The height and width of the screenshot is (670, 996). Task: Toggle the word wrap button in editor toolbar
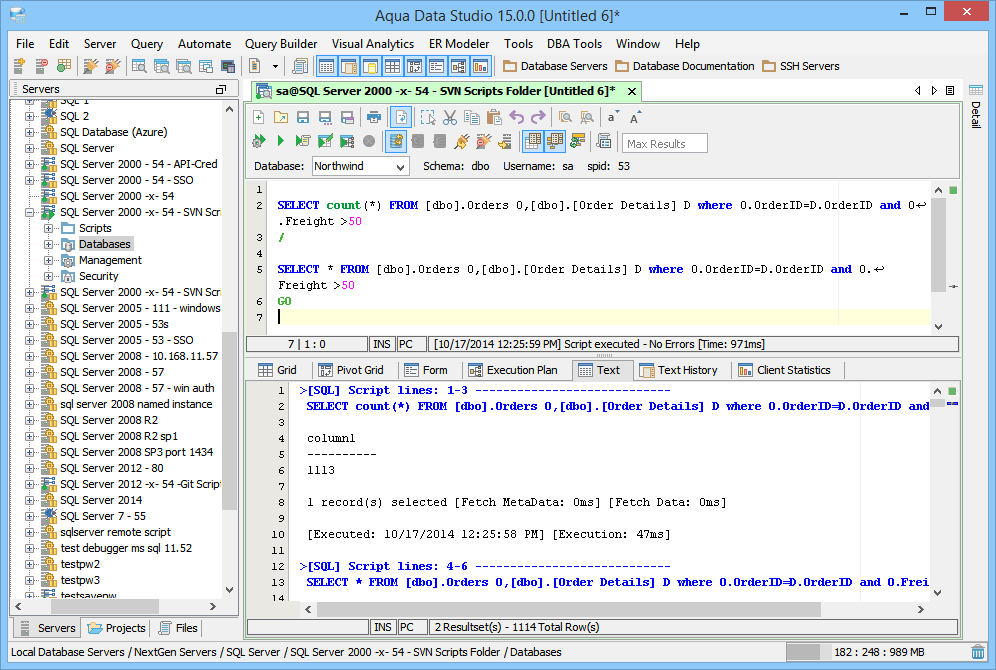[x=400, y=117]
